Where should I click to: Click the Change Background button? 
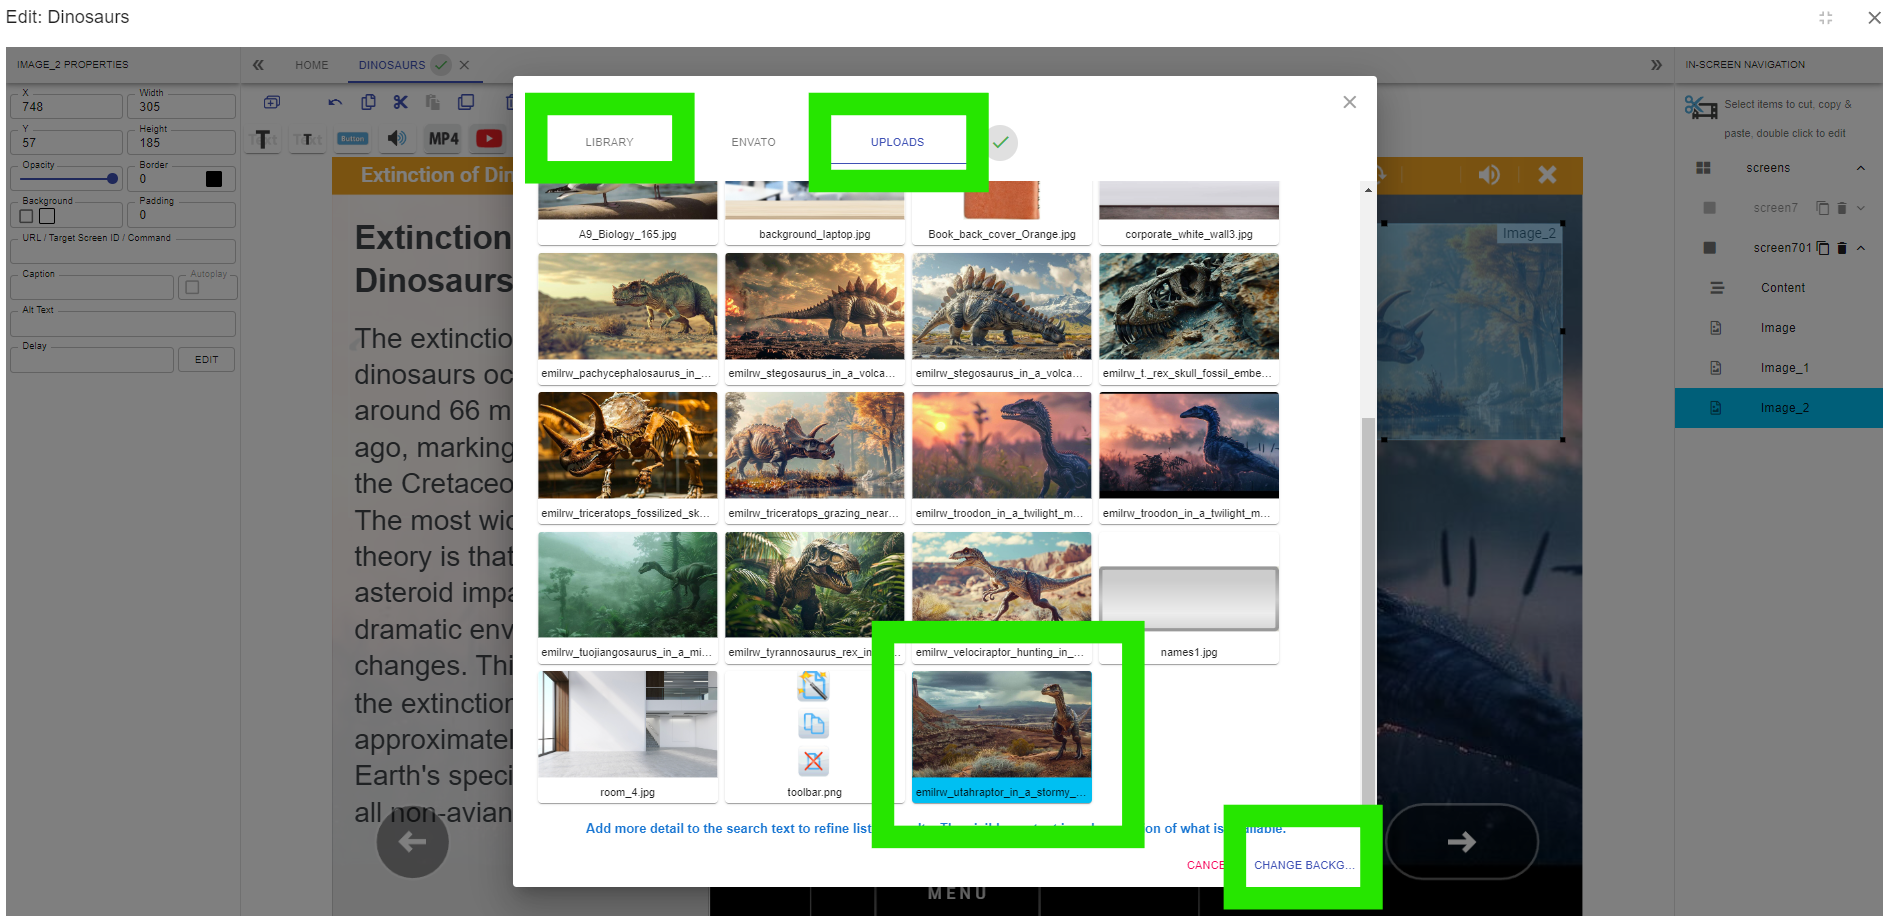pos(1303,865)
